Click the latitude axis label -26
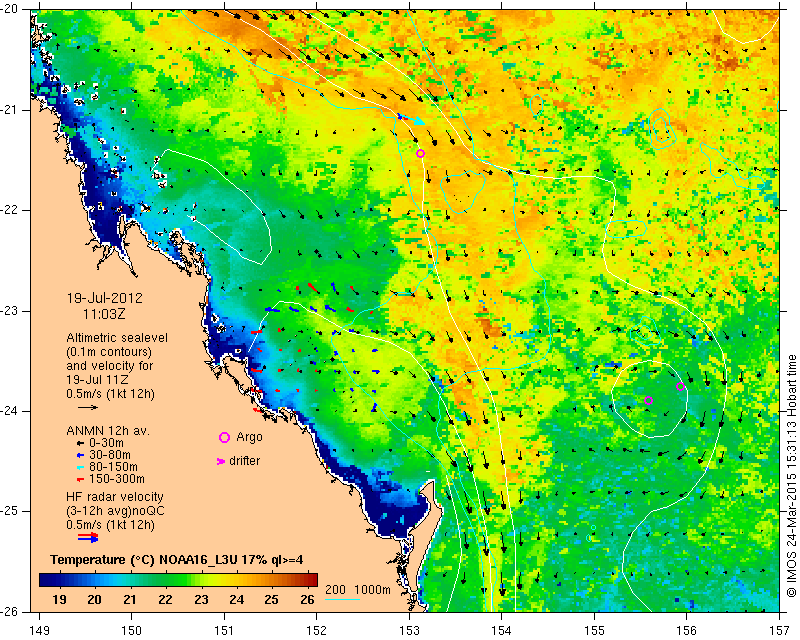The image size is (800, 640). click(11, 611)
